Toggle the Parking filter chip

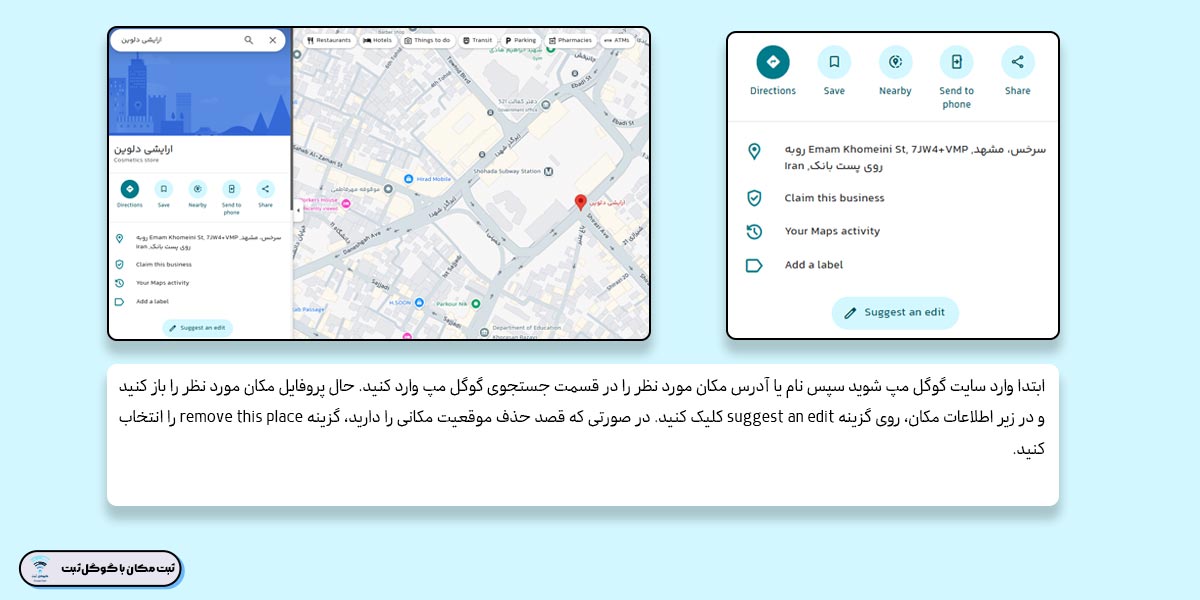click(x=521, y=40)
